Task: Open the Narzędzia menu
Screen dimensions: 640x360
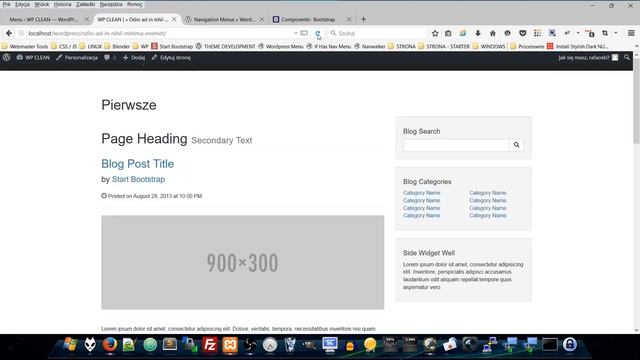Action: tap(111, 4)
